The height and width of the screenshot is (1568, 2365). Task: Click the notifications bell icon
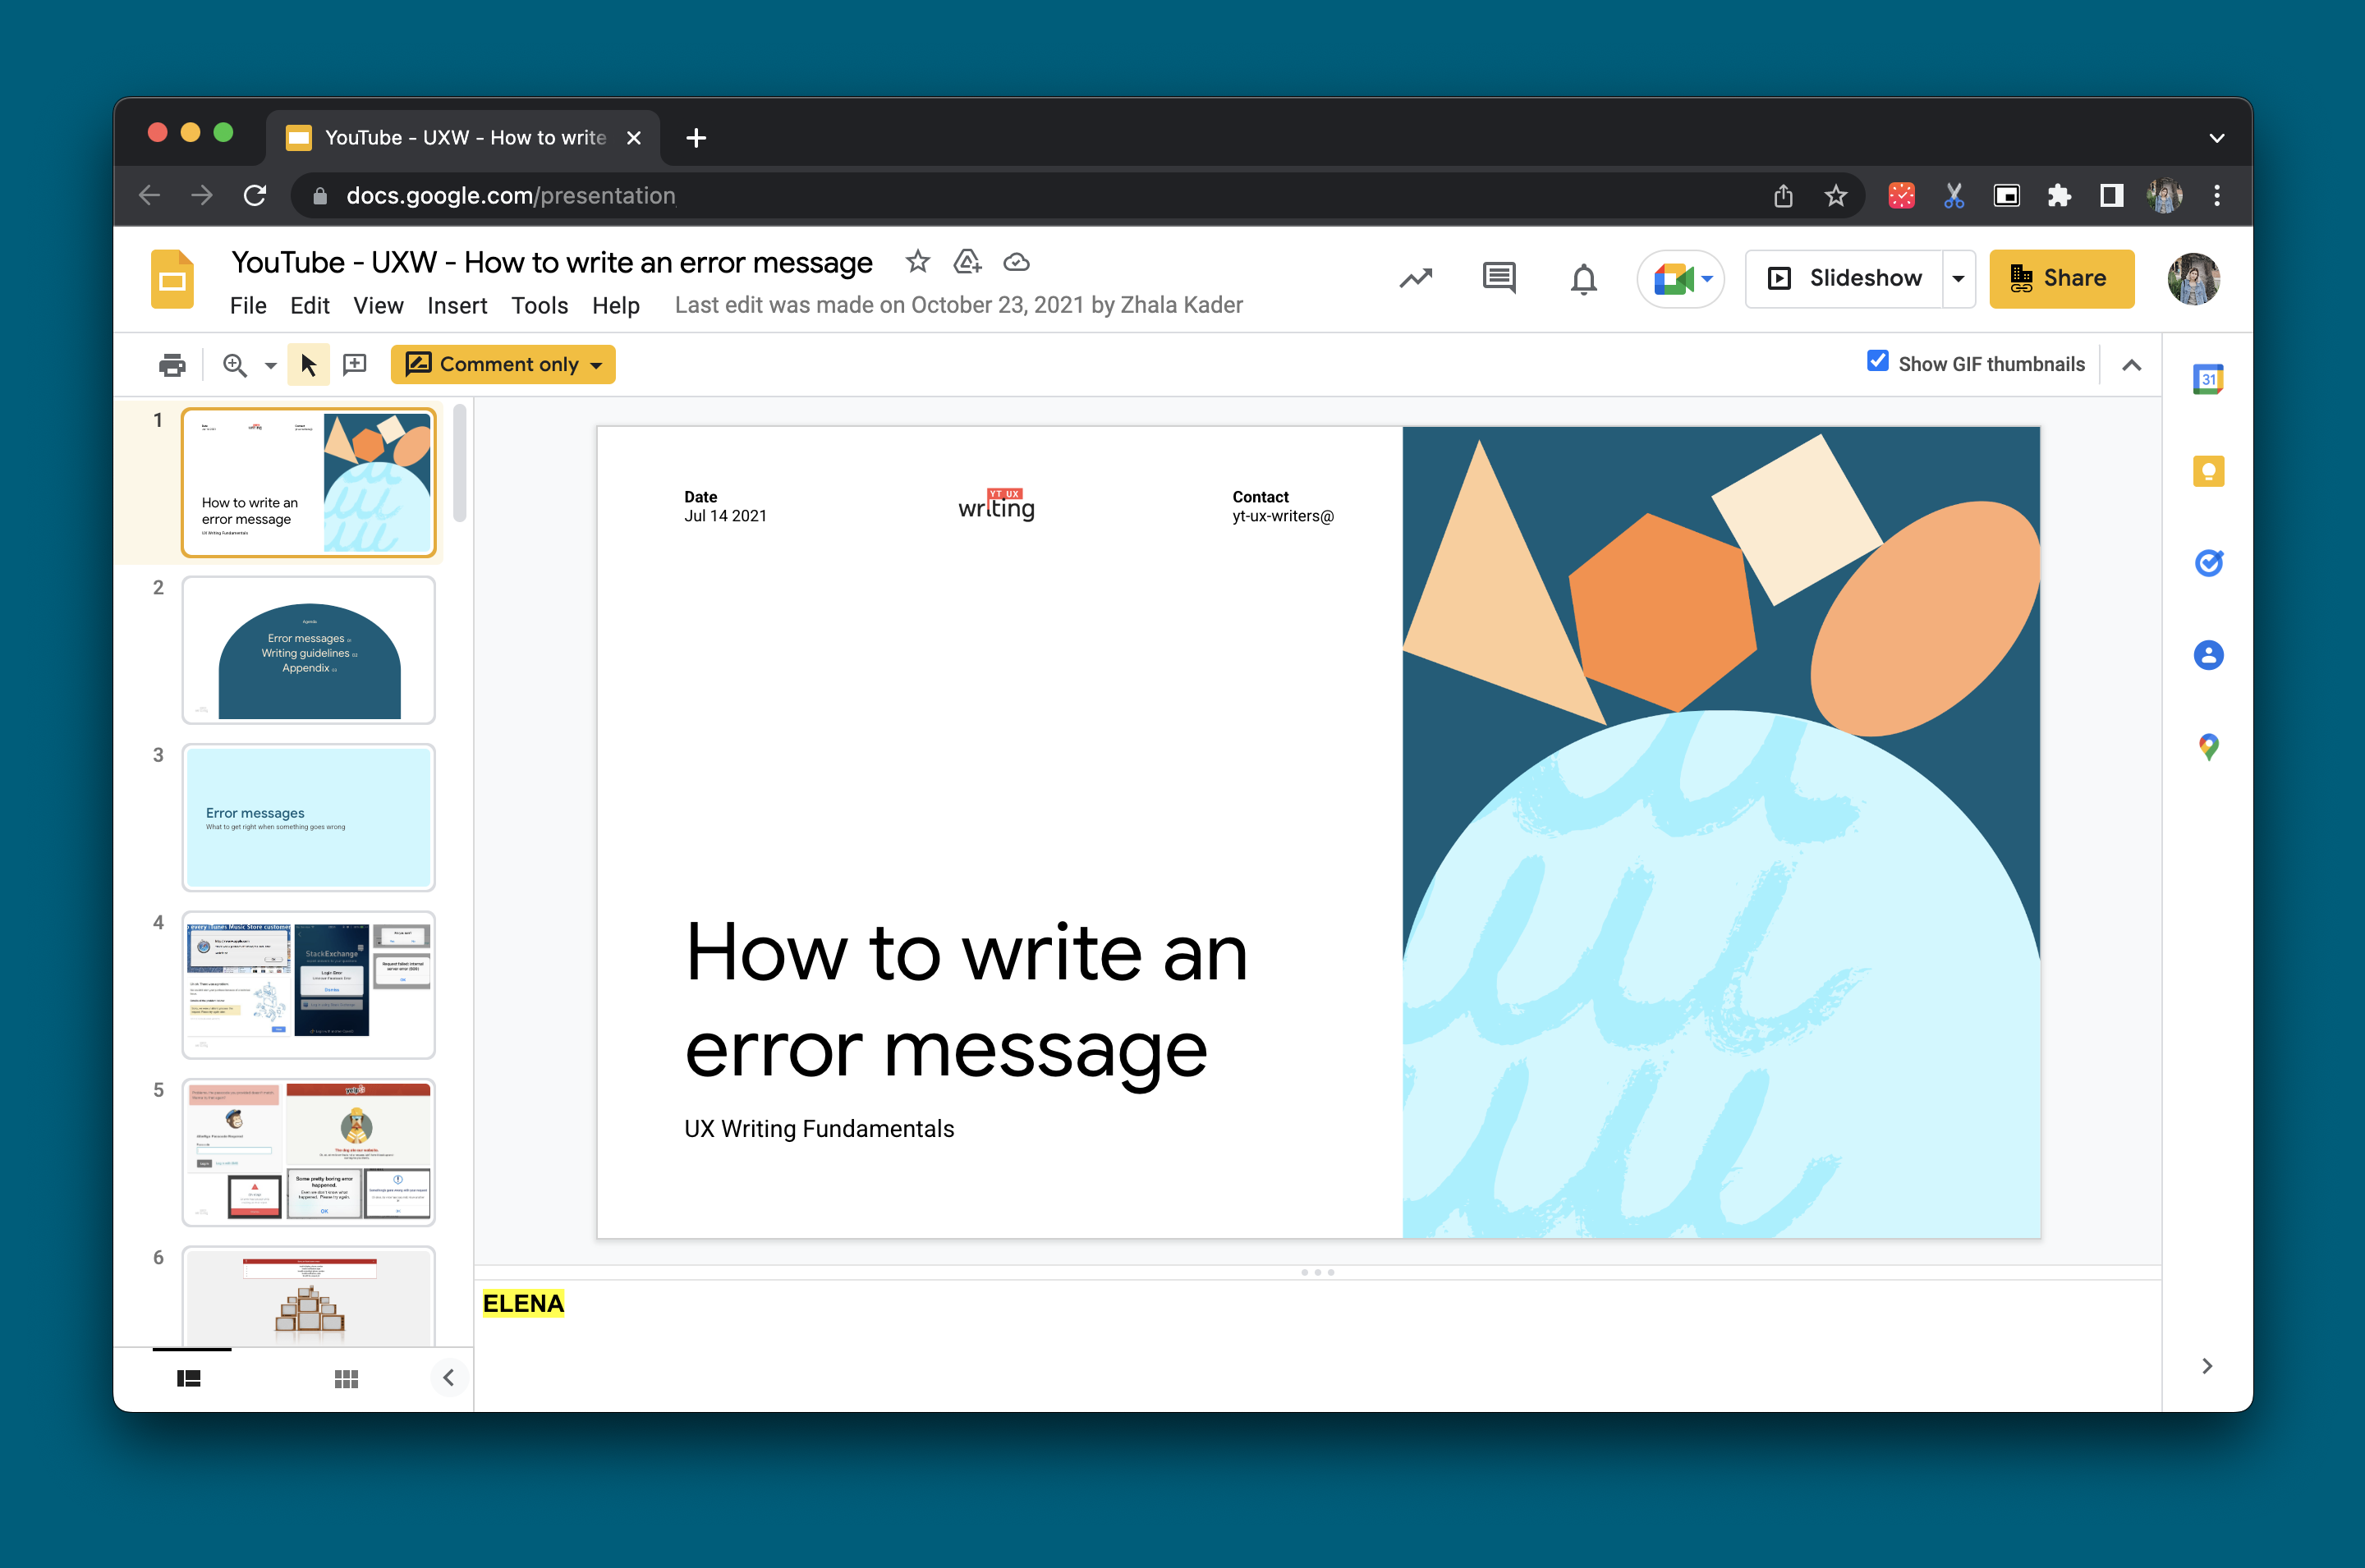[1583, 279]
